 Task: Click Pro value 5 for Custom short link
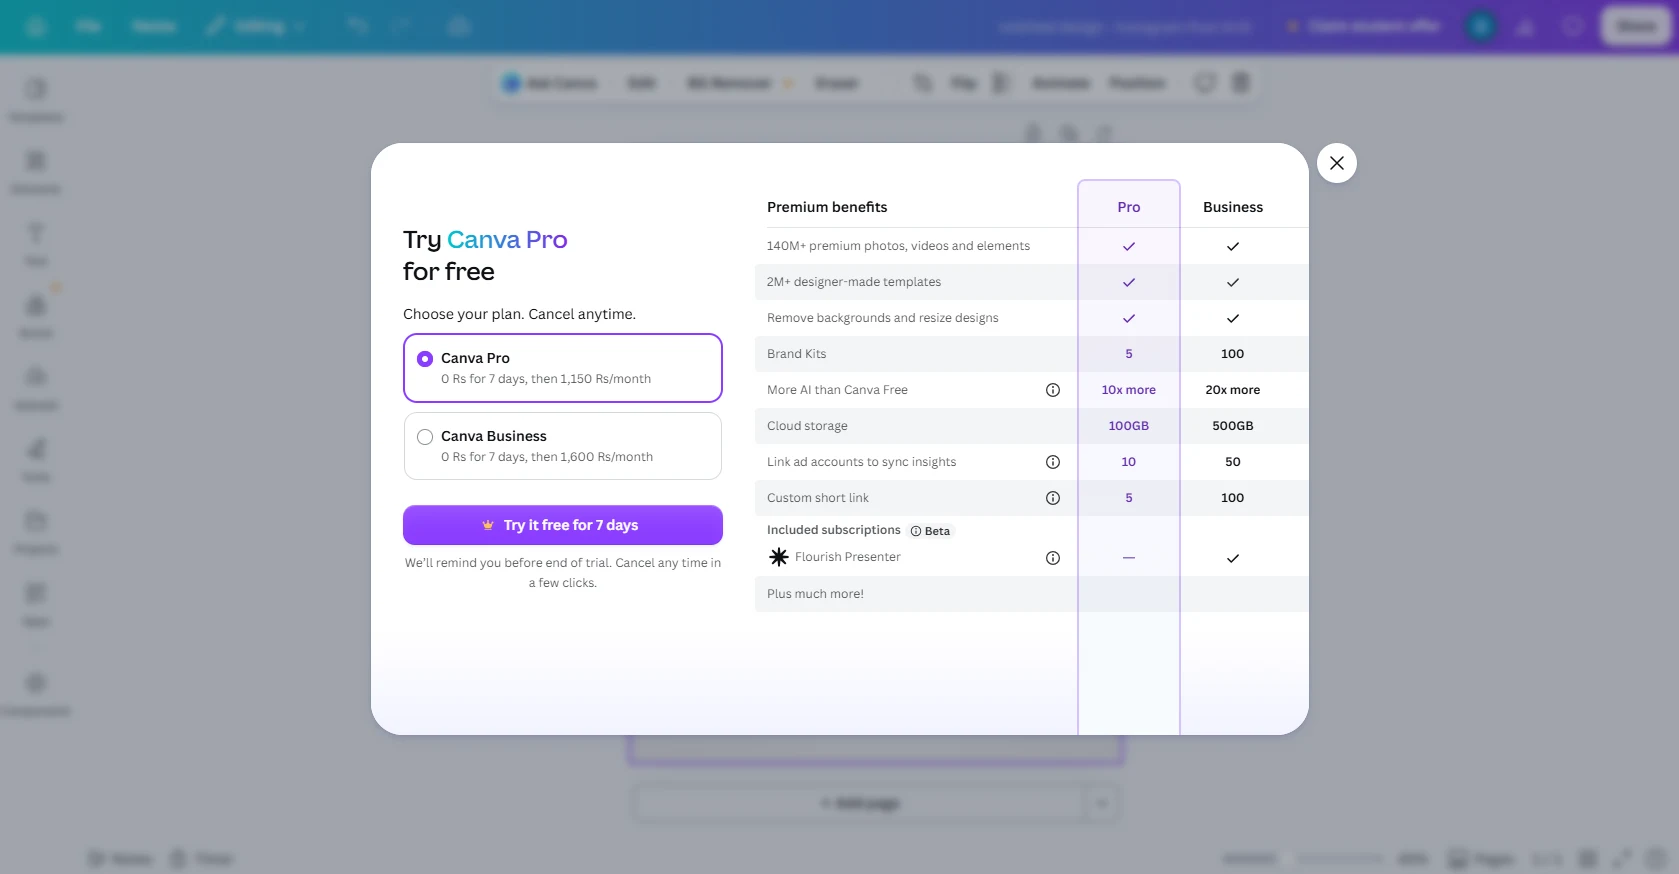(1129, 498)
